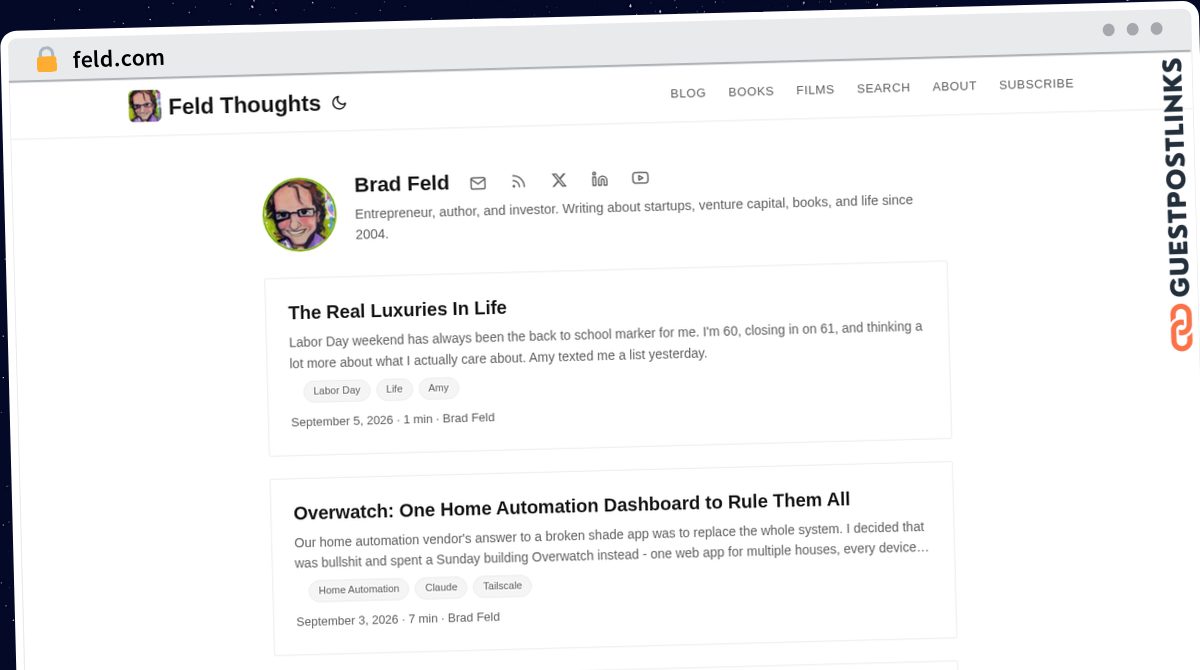
Task: Click the Feld Thoughts logo avatar in header
Action: pos(145,106)
